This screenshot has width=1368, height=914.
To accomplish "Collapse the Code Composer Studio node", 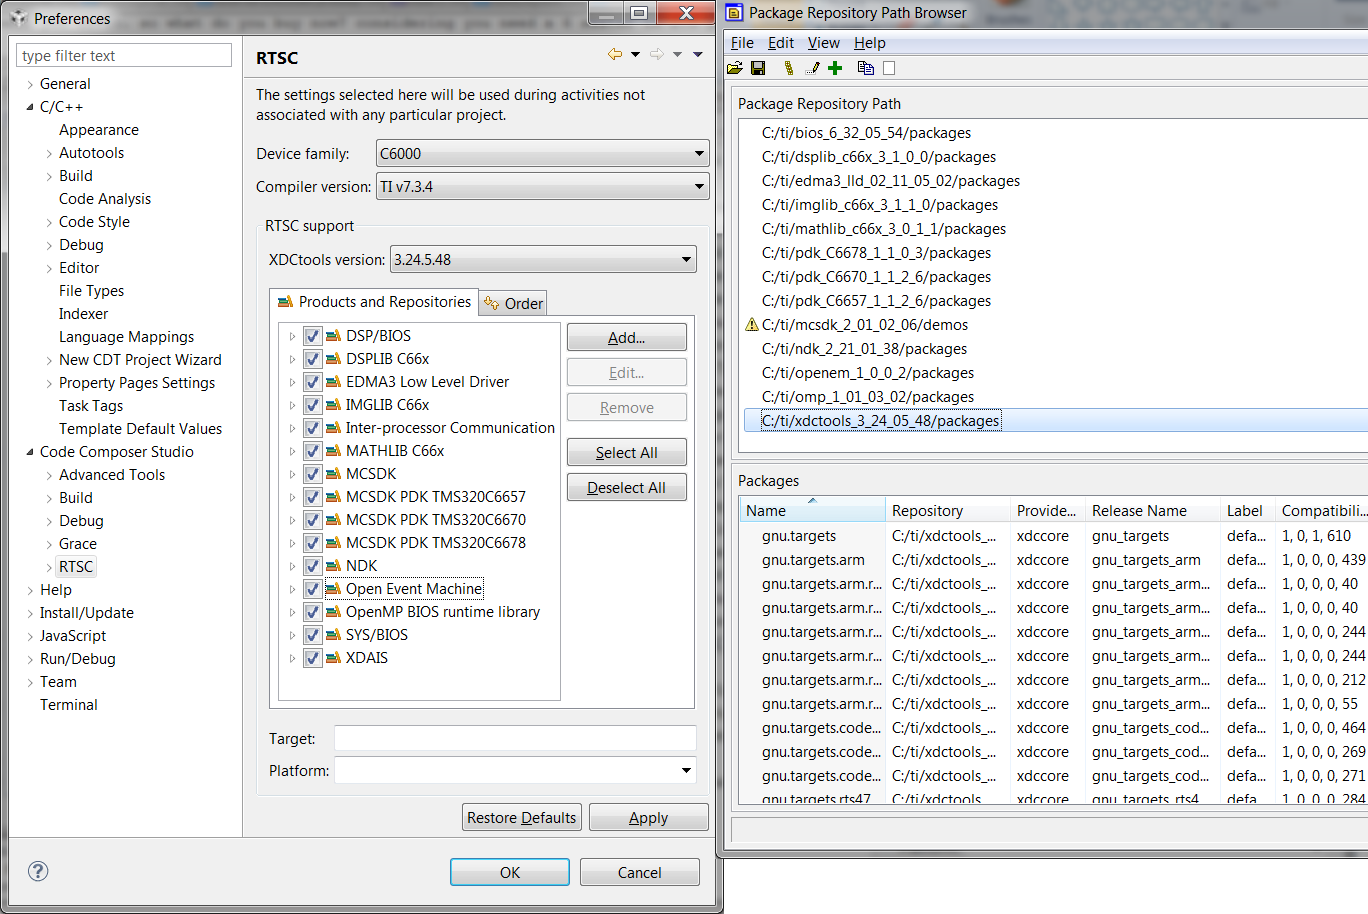I will (x=30, y=452).
